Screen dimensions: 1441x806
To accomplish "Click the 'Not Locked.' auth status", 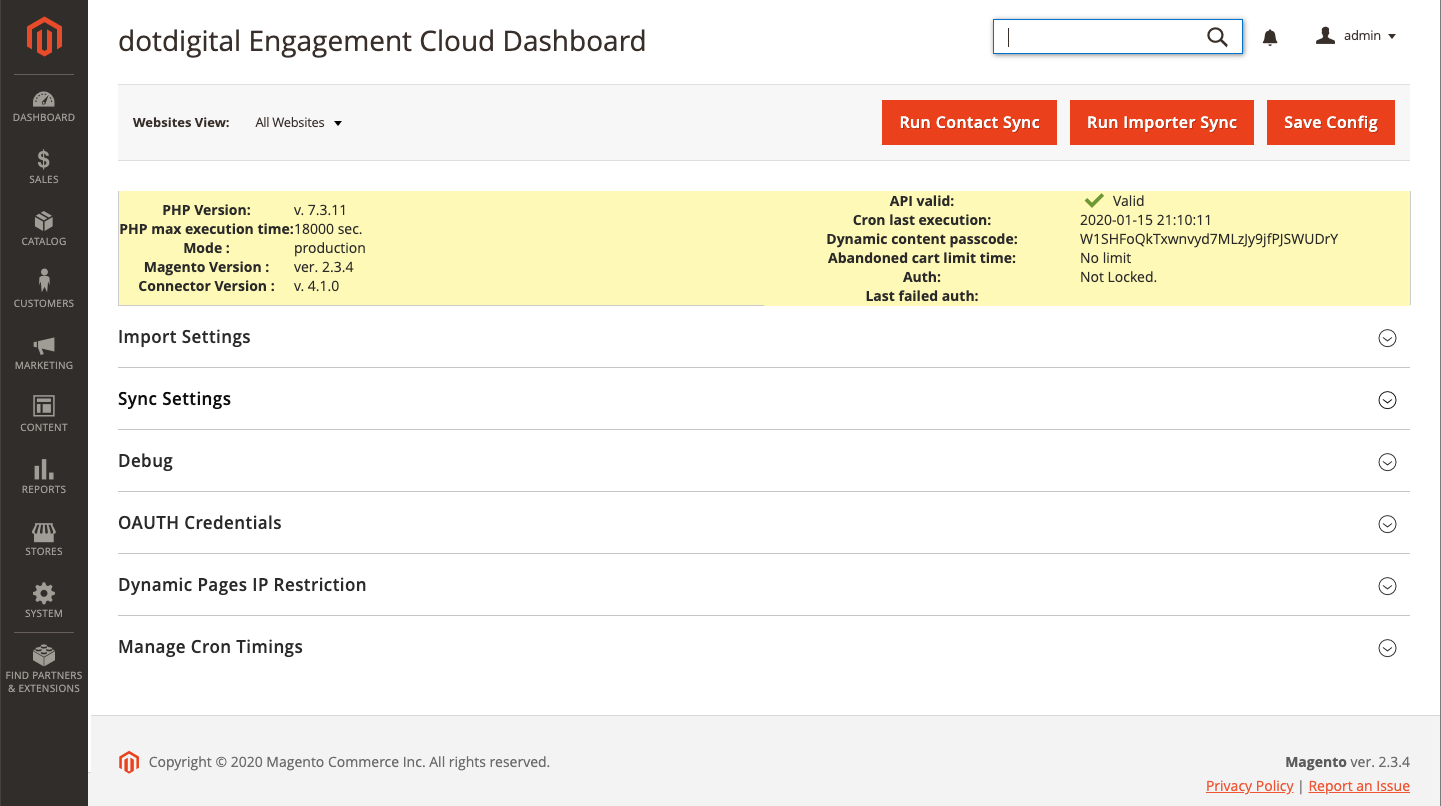I will [x=1118, y=277].
